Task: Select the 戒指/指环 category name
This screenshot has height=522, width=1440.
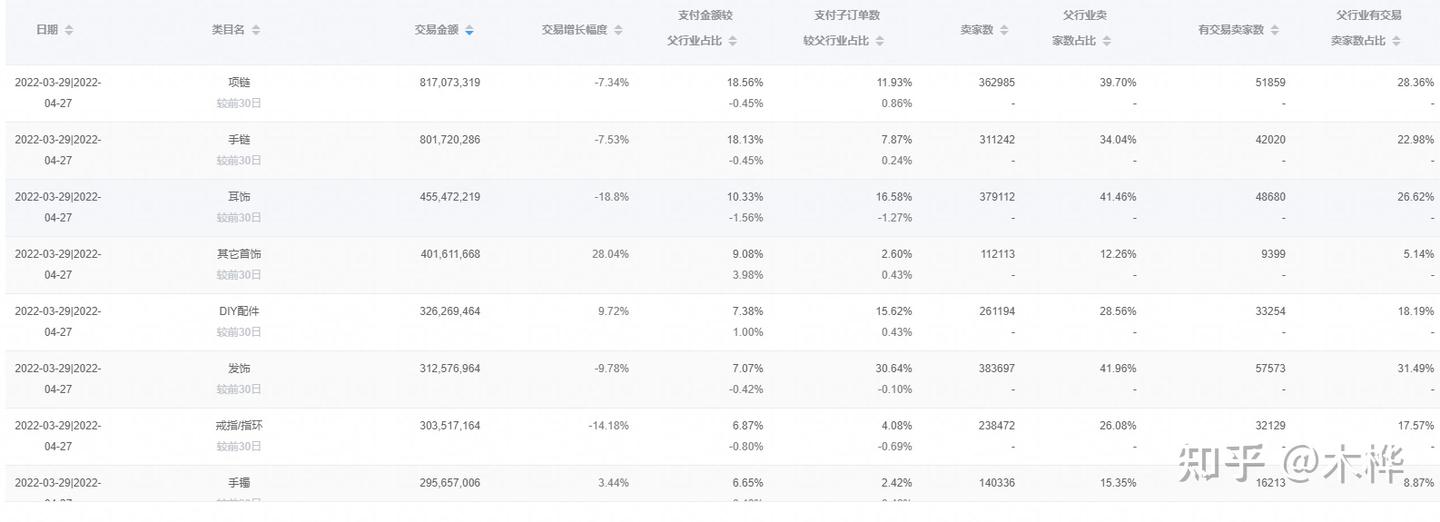Action: click(239, 426)
